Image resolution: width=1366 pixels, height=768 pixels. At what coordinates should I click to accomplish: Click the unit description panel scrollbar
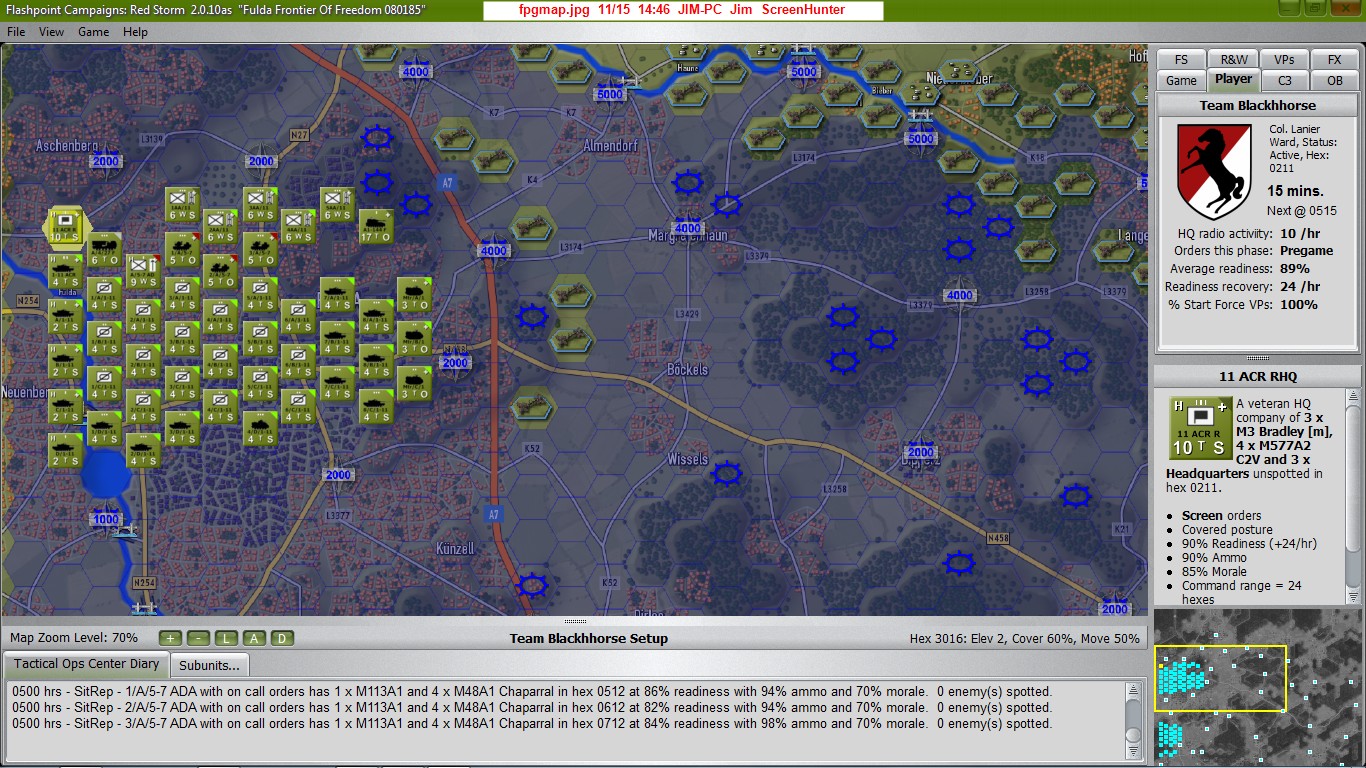pyautogui.click(x=1353, y=497)
